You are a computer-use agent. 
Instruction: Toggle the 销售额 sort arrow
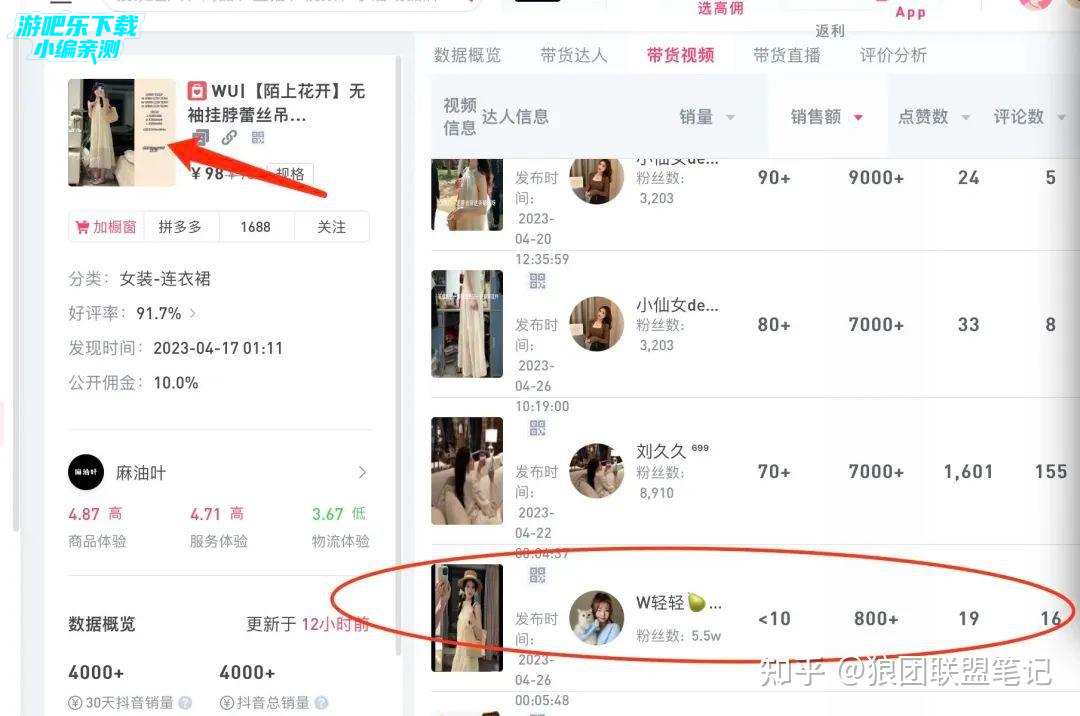[x=858, y=118]
